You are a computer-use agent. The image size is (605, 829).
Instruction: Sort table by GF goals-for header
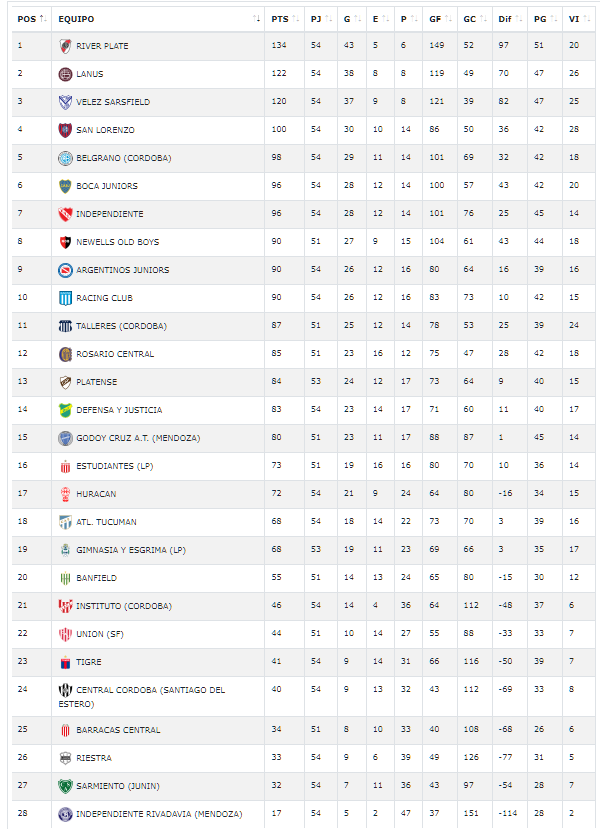pos(439,19)
